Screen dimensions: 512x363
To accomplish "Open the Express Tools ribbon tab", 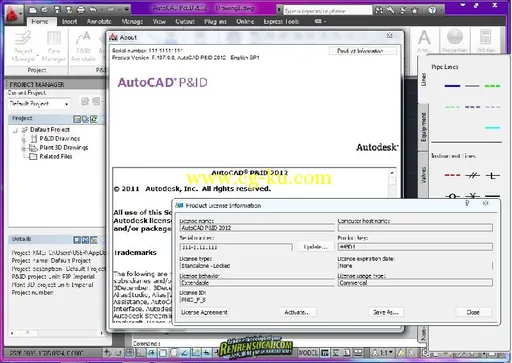I will [281, 21].
